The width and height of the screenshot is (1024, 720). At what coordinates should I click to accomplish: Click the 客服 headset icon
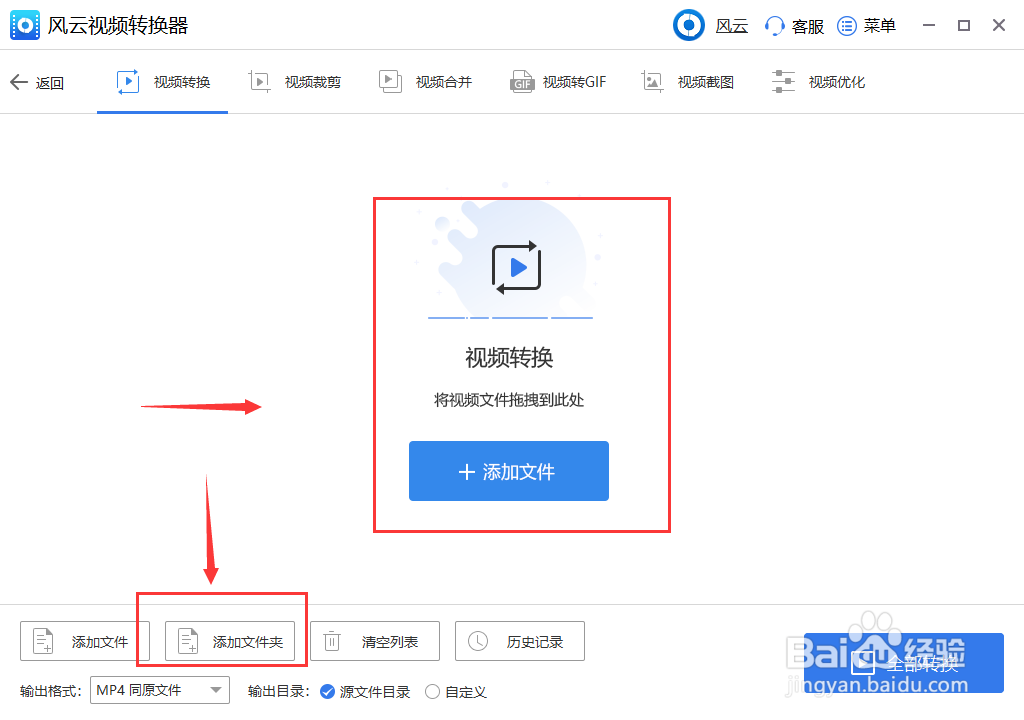point(775,26)
